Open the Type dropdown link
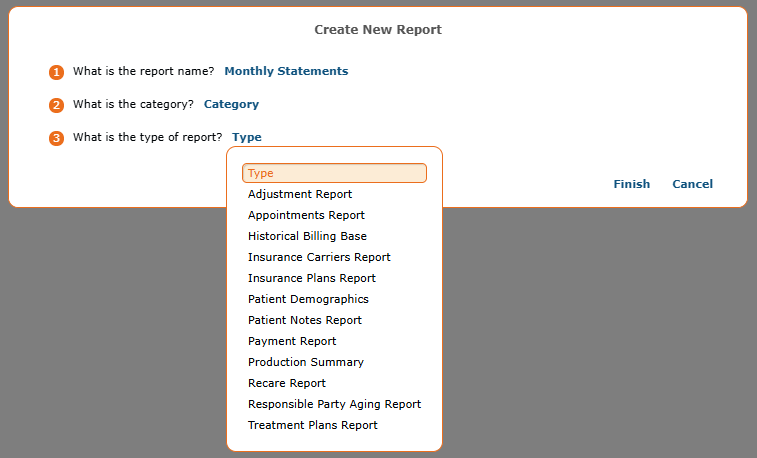Screen dimensions: 757x458 tap(247, 137)
